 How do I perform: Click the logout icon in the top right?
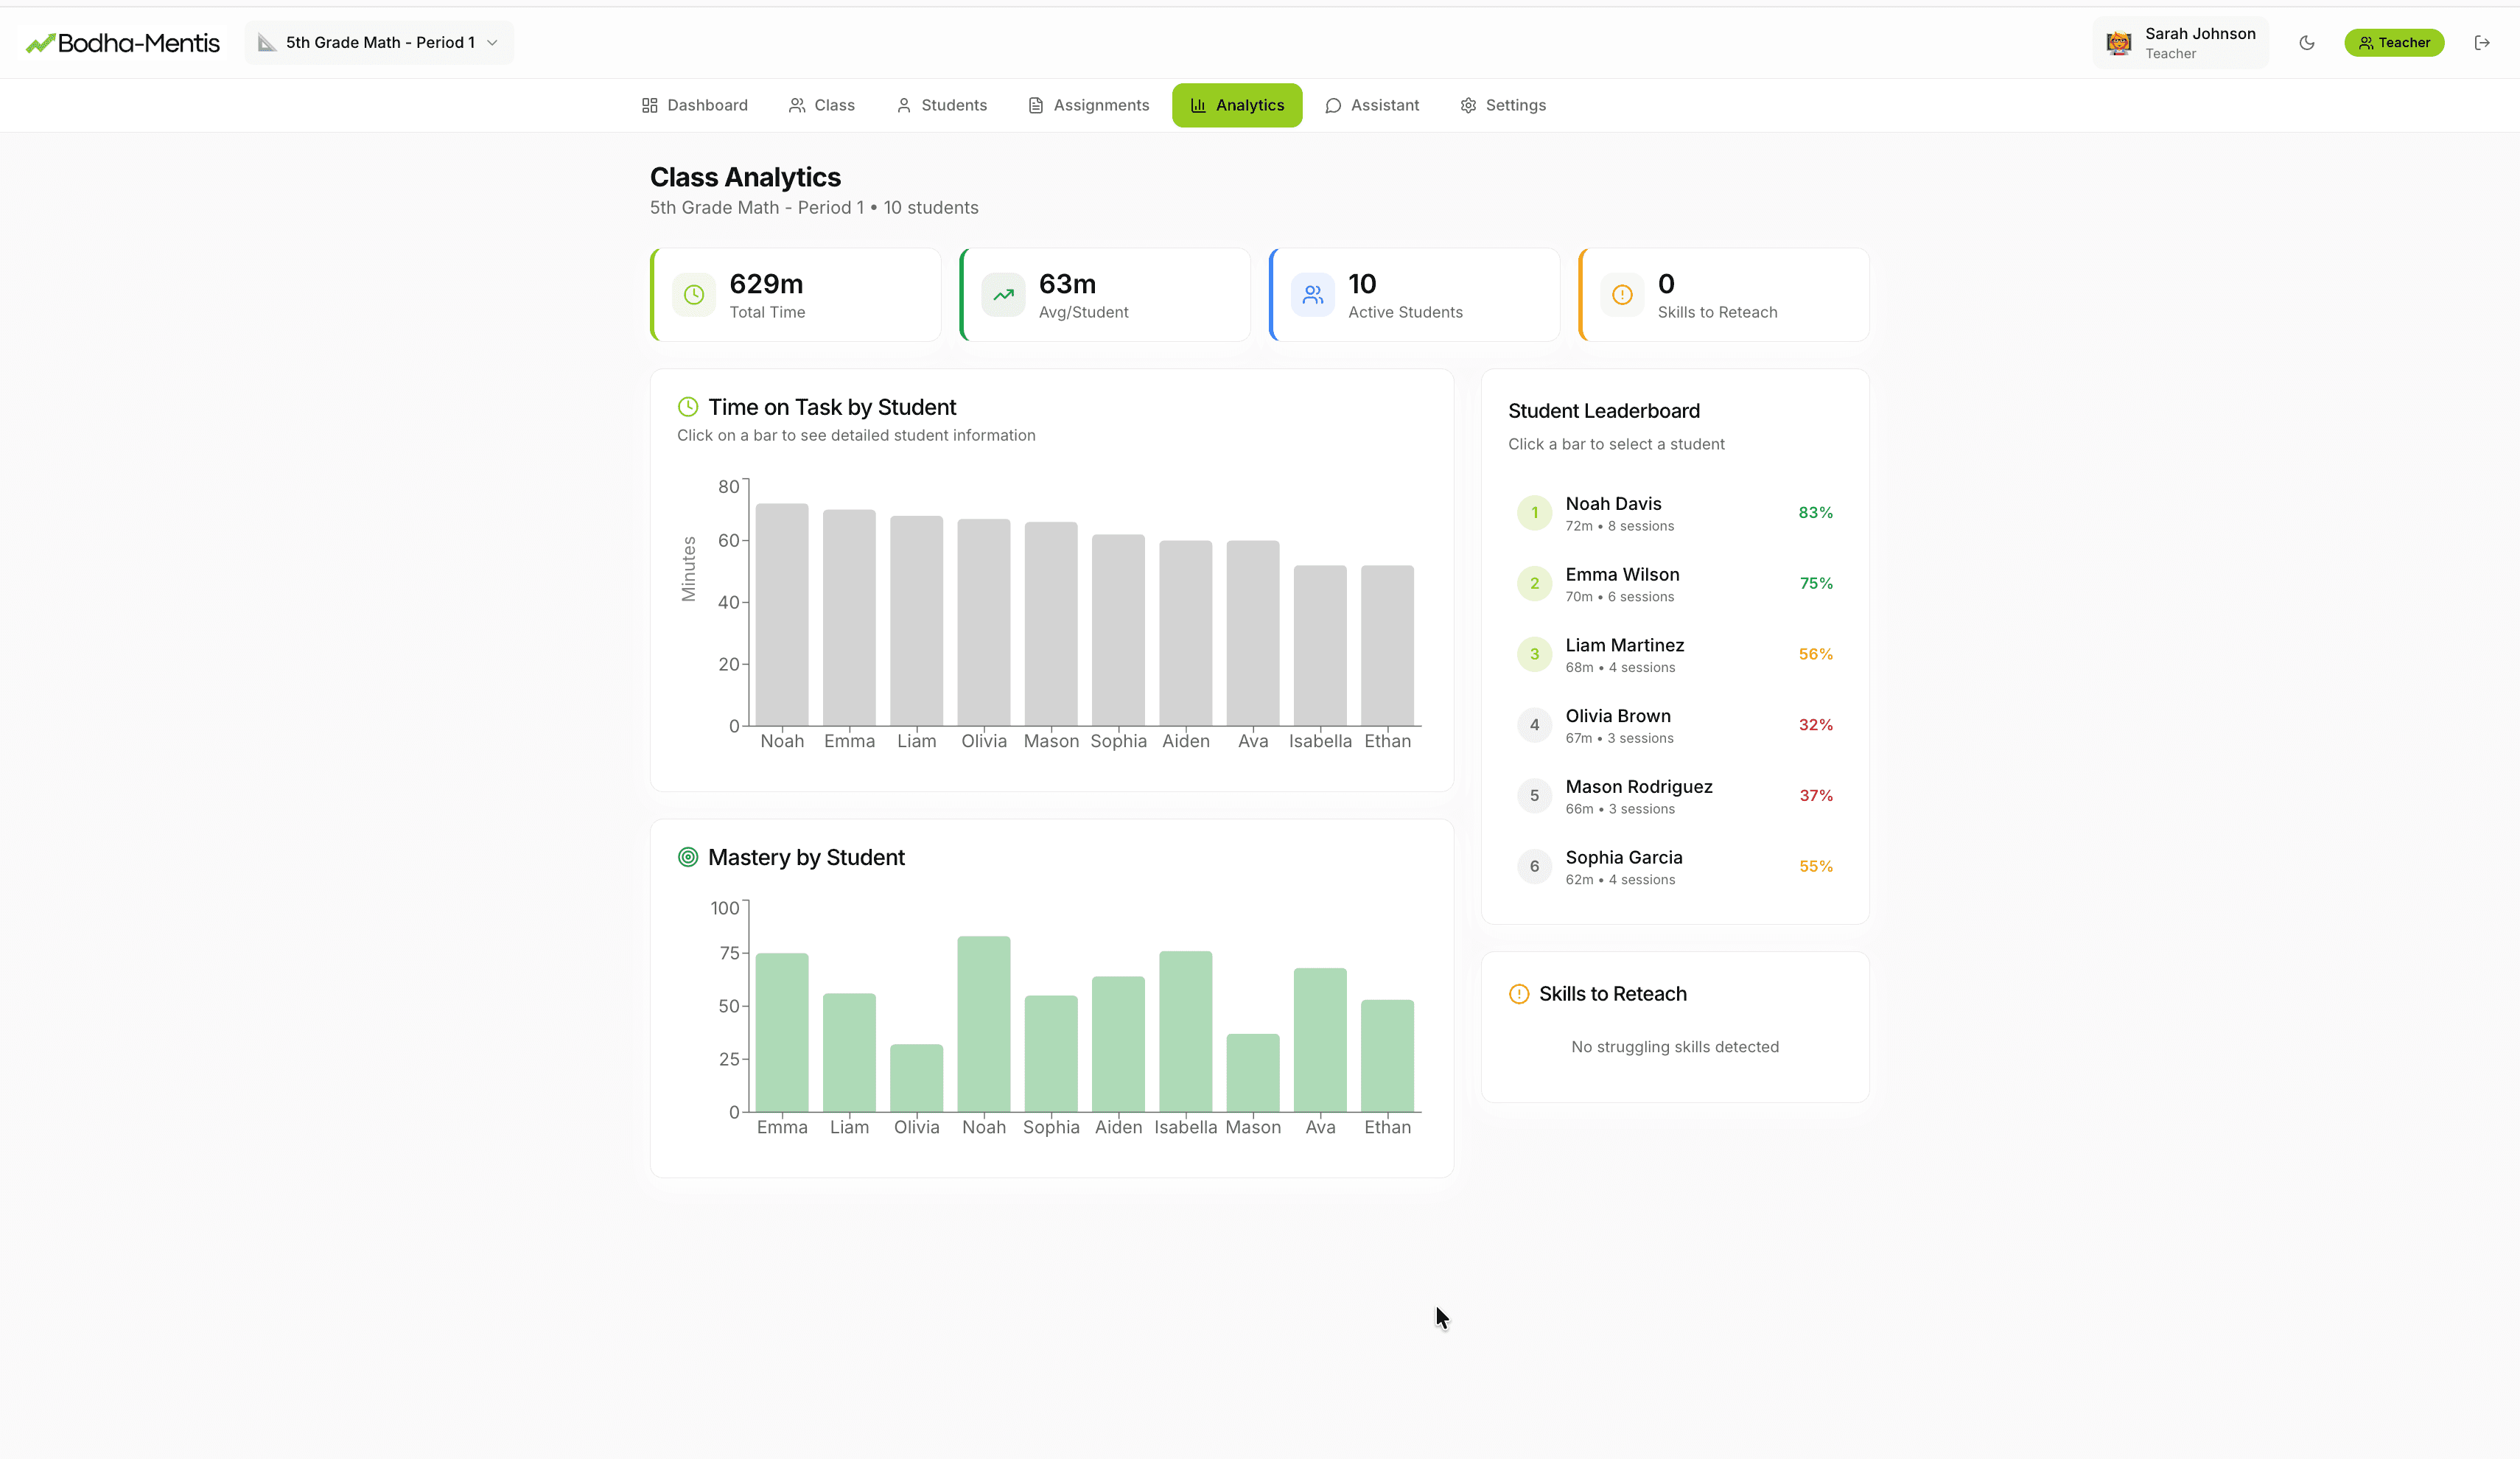pos(2483,42)
